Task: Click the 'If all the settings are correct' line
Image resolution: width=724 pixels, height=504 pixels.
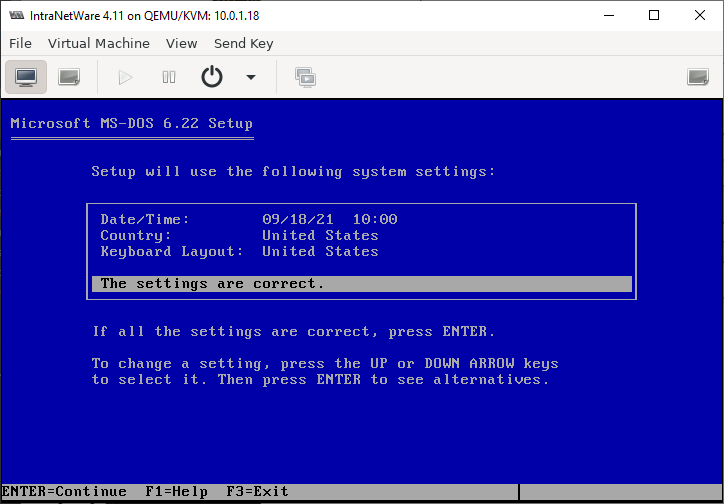Action: point(294,332)
